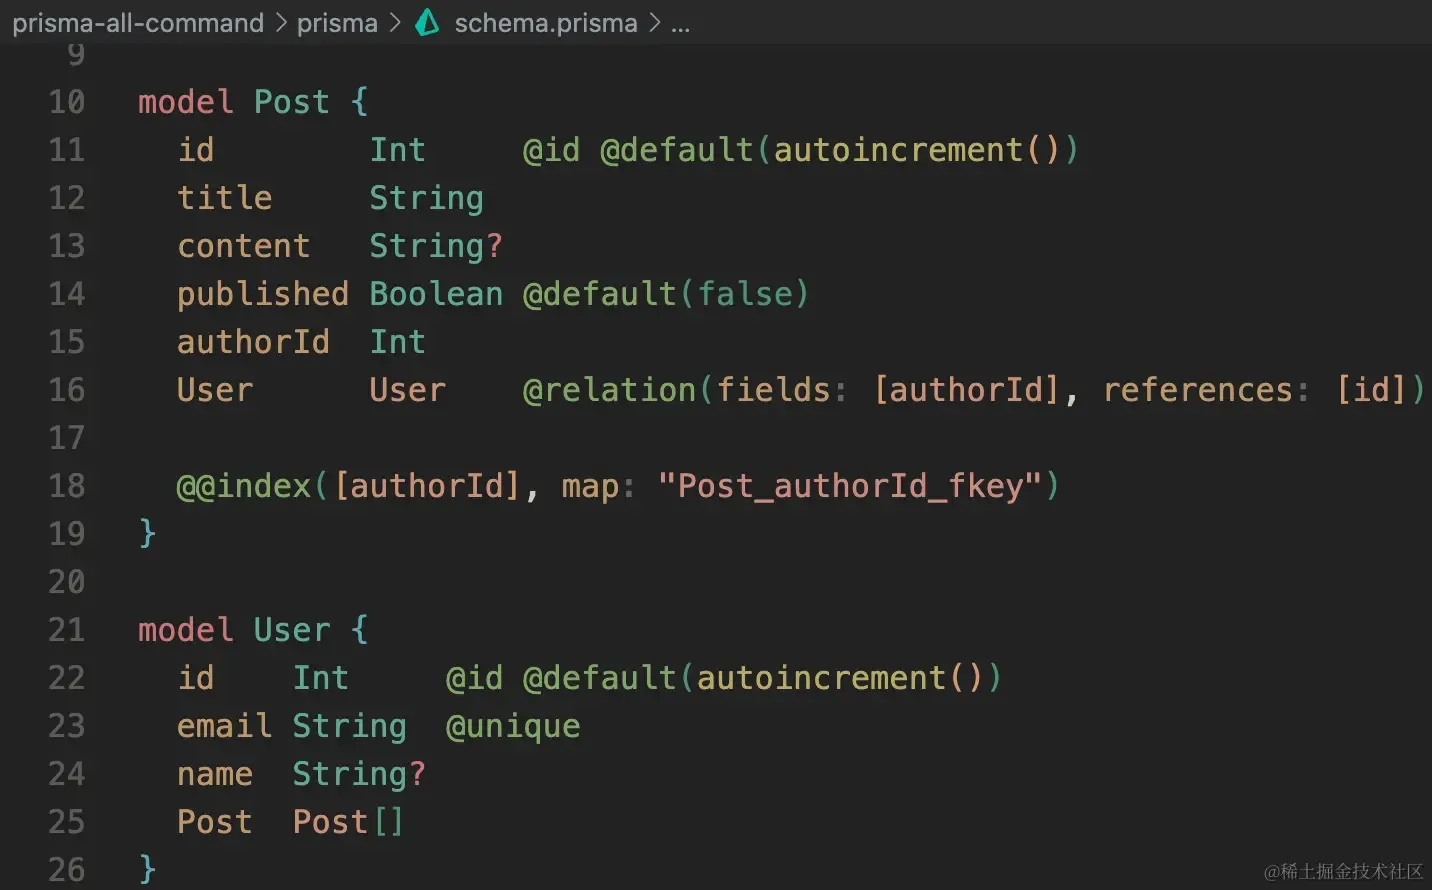Click line number 10 in gutter
Viewport: 1432px width, 890px height.
point(67,102)
